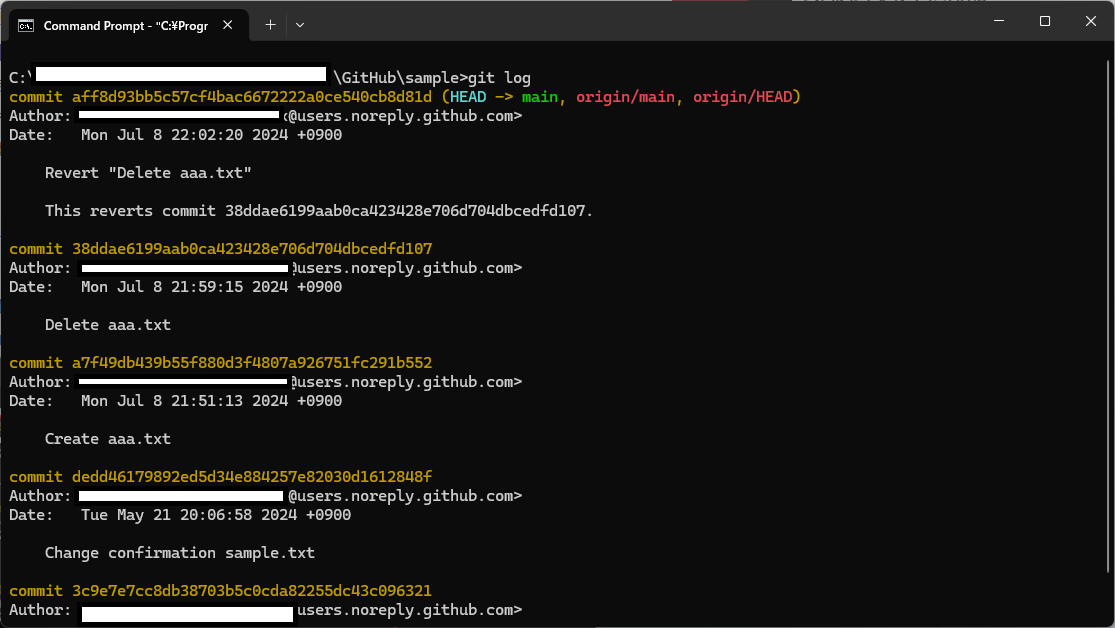This screenshot has width=1115, height=628.
Task: Click the commit hash 3c9e7e7cc8db38703b5c
Action: 252,591
